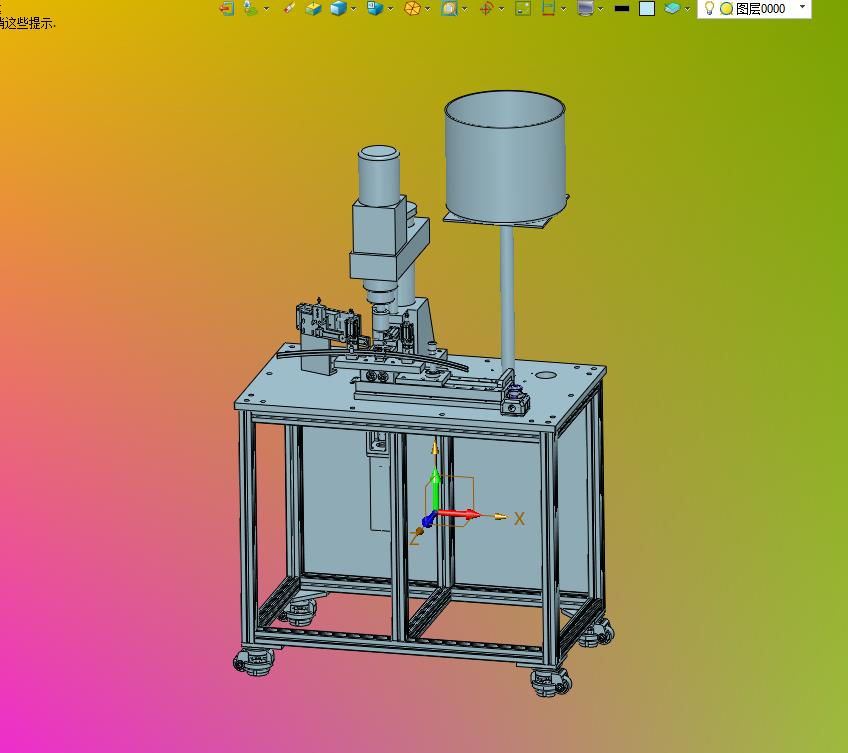Screen dimensions: 848x753
Task: Open the orange wireframe dropdown arrow
Action: (x=427, y=9)
